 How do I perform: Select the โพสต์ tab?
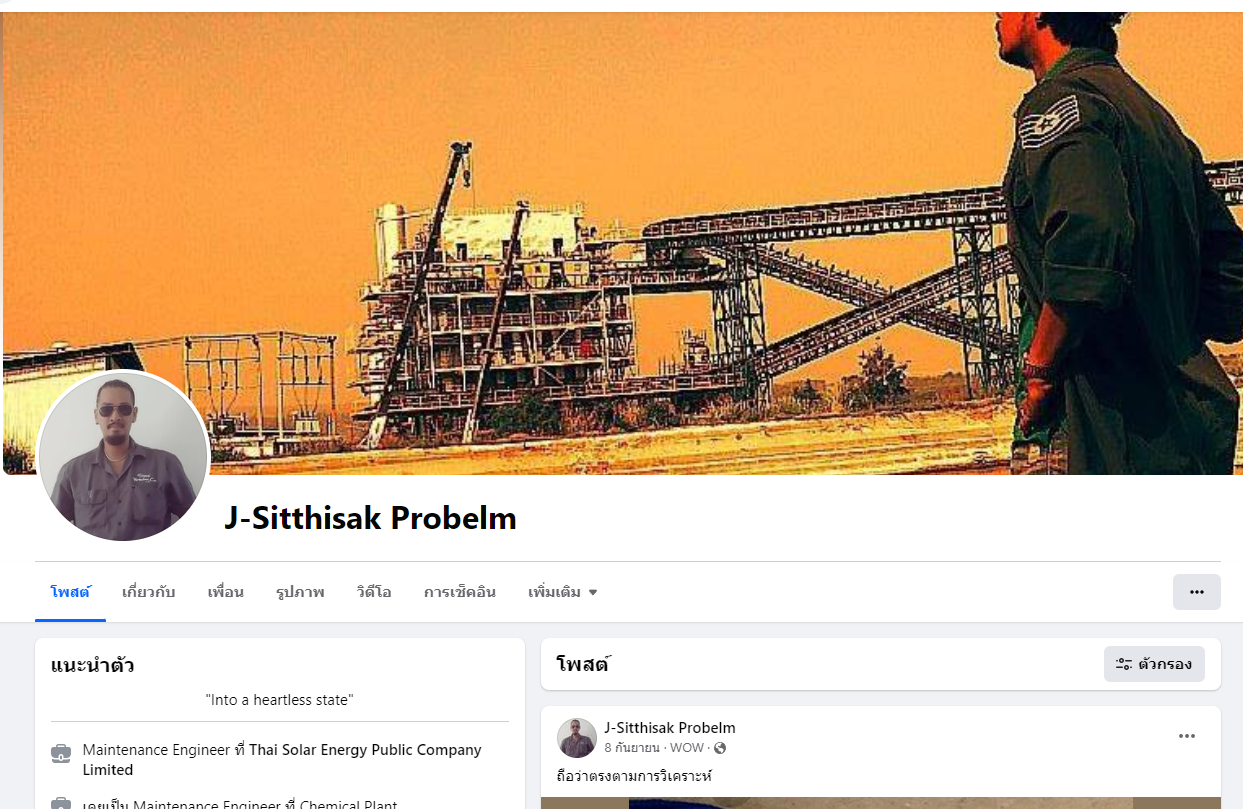(x=70, y=592)
